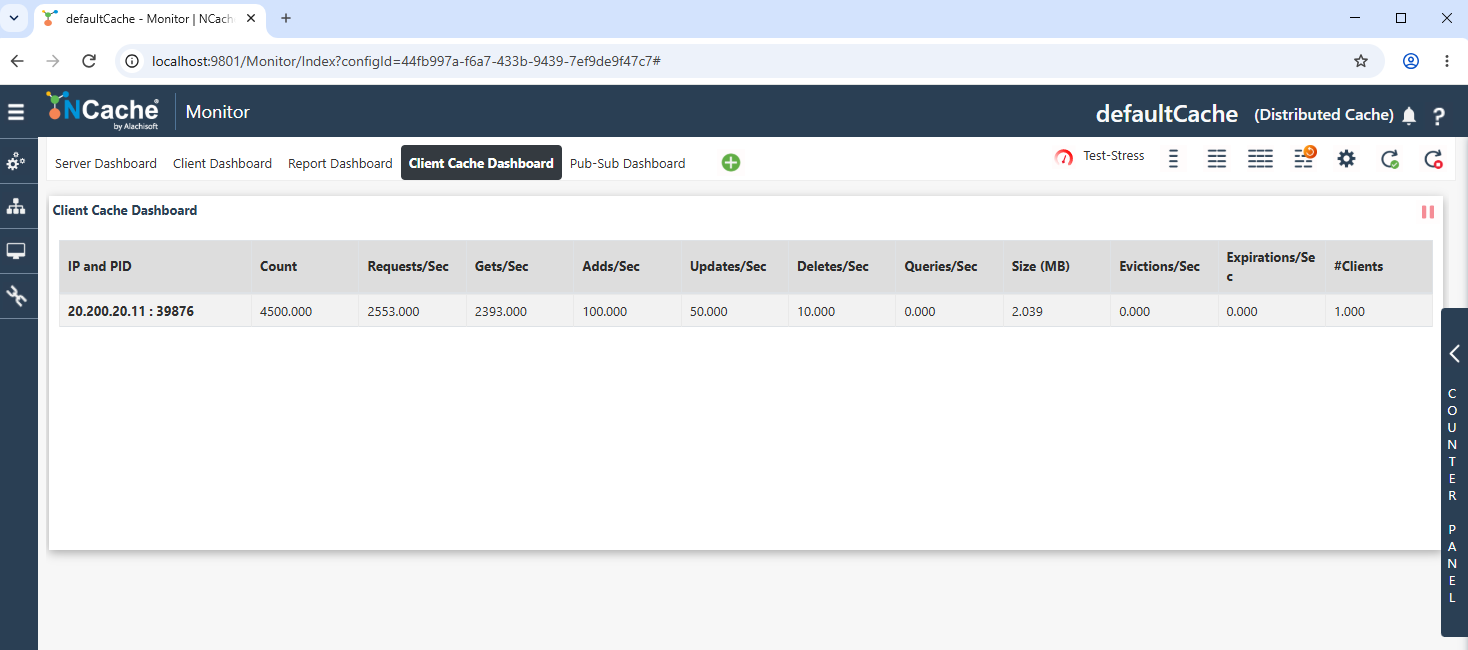Click the 2393.000 gets value
The width and height of the screenshot is (1468, 650).
[501, 312]
